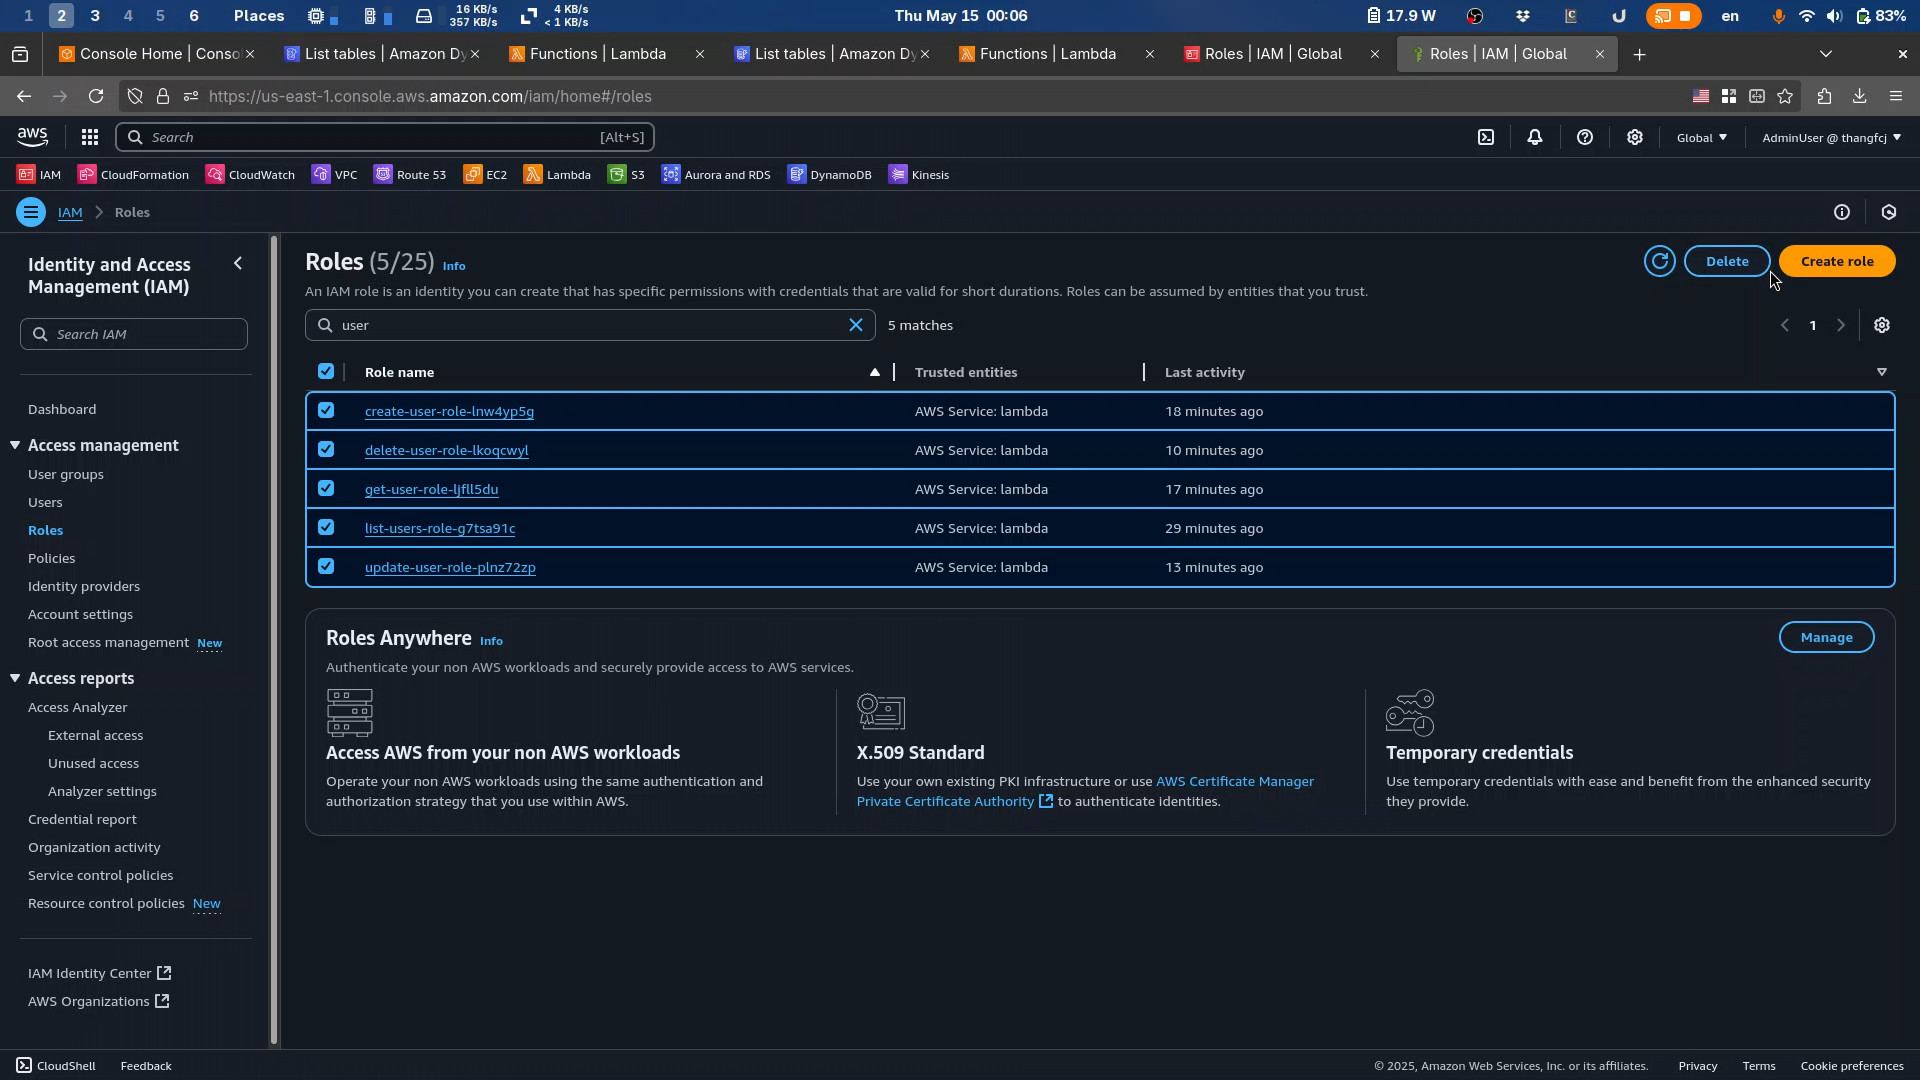The image size is (1920, 1080).
Task: Open EC2 bookmark shortcut
Action: 485,175
